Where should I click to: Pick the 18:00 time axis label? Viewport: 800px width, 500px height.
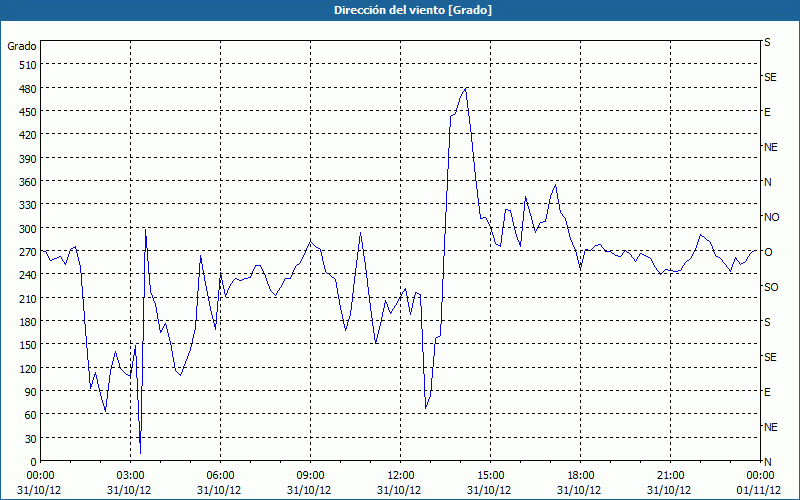coord(581,476)
